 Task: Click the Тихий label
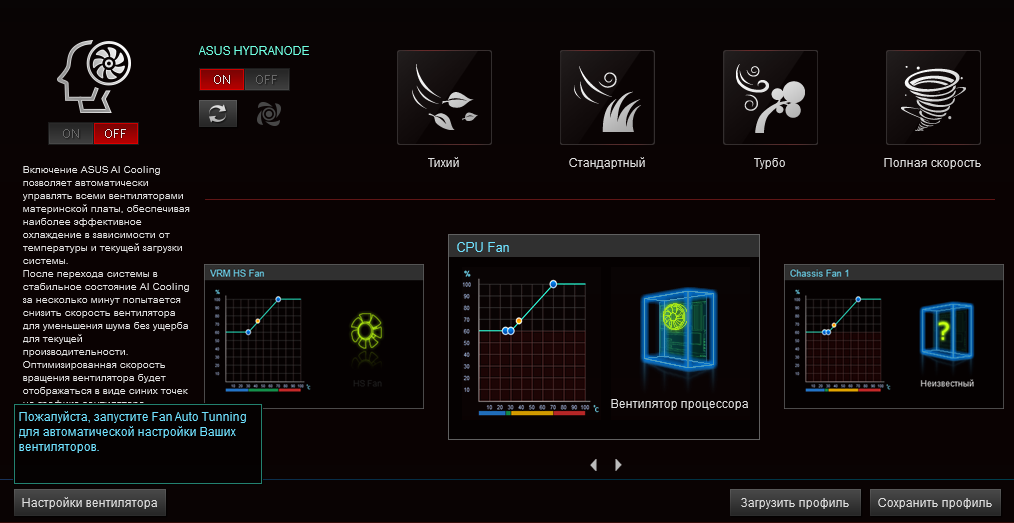point(444,162)
